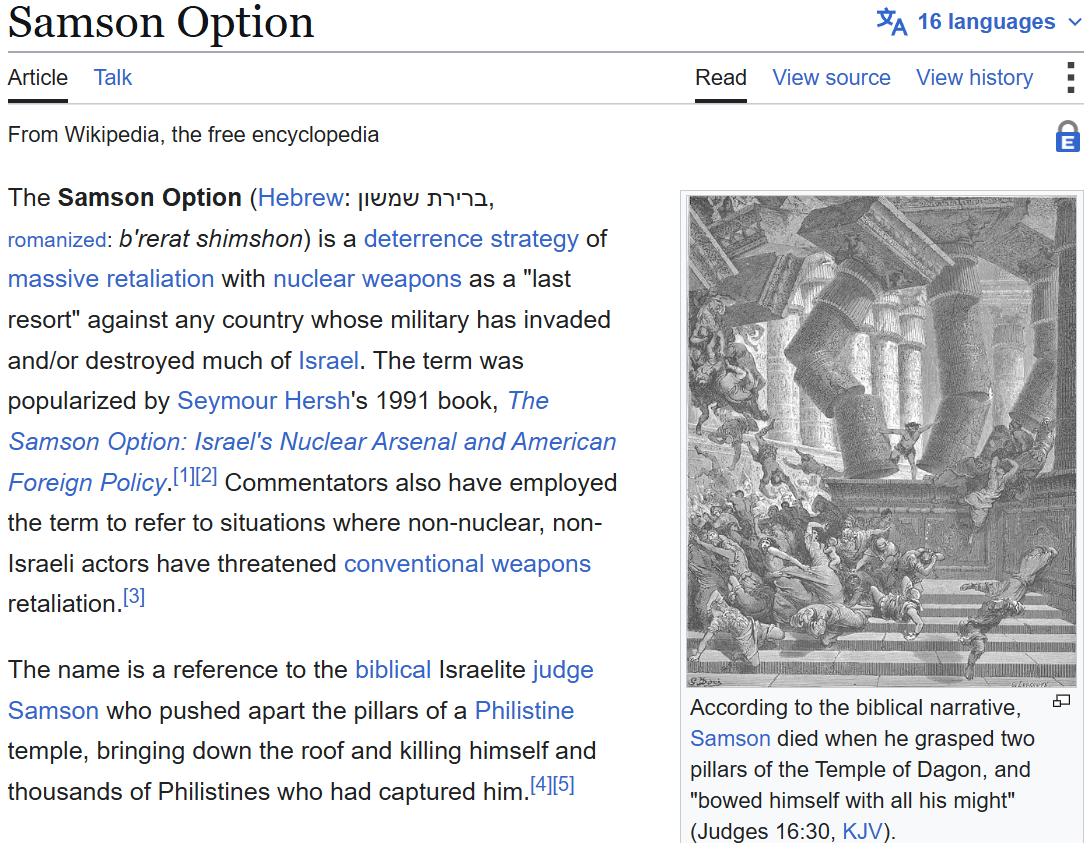
Task: Jump to citation [2]
Action: pos(206,477)
